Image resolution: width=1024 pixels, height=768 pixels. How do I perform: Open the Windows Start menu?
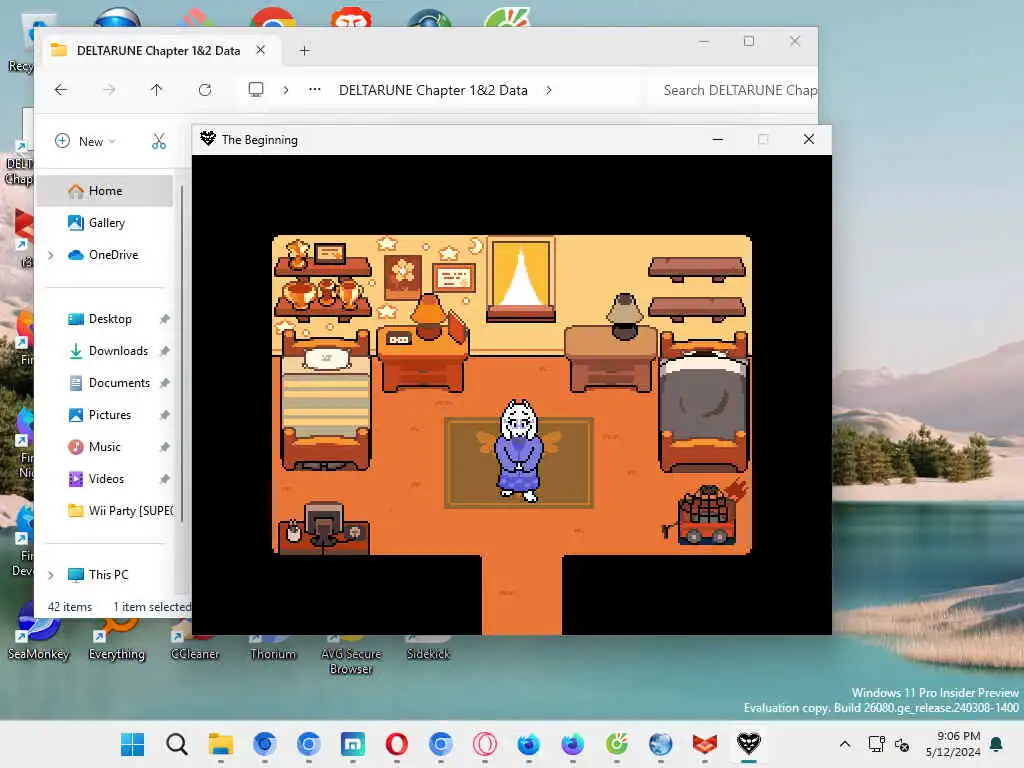(x=133, y=744)
